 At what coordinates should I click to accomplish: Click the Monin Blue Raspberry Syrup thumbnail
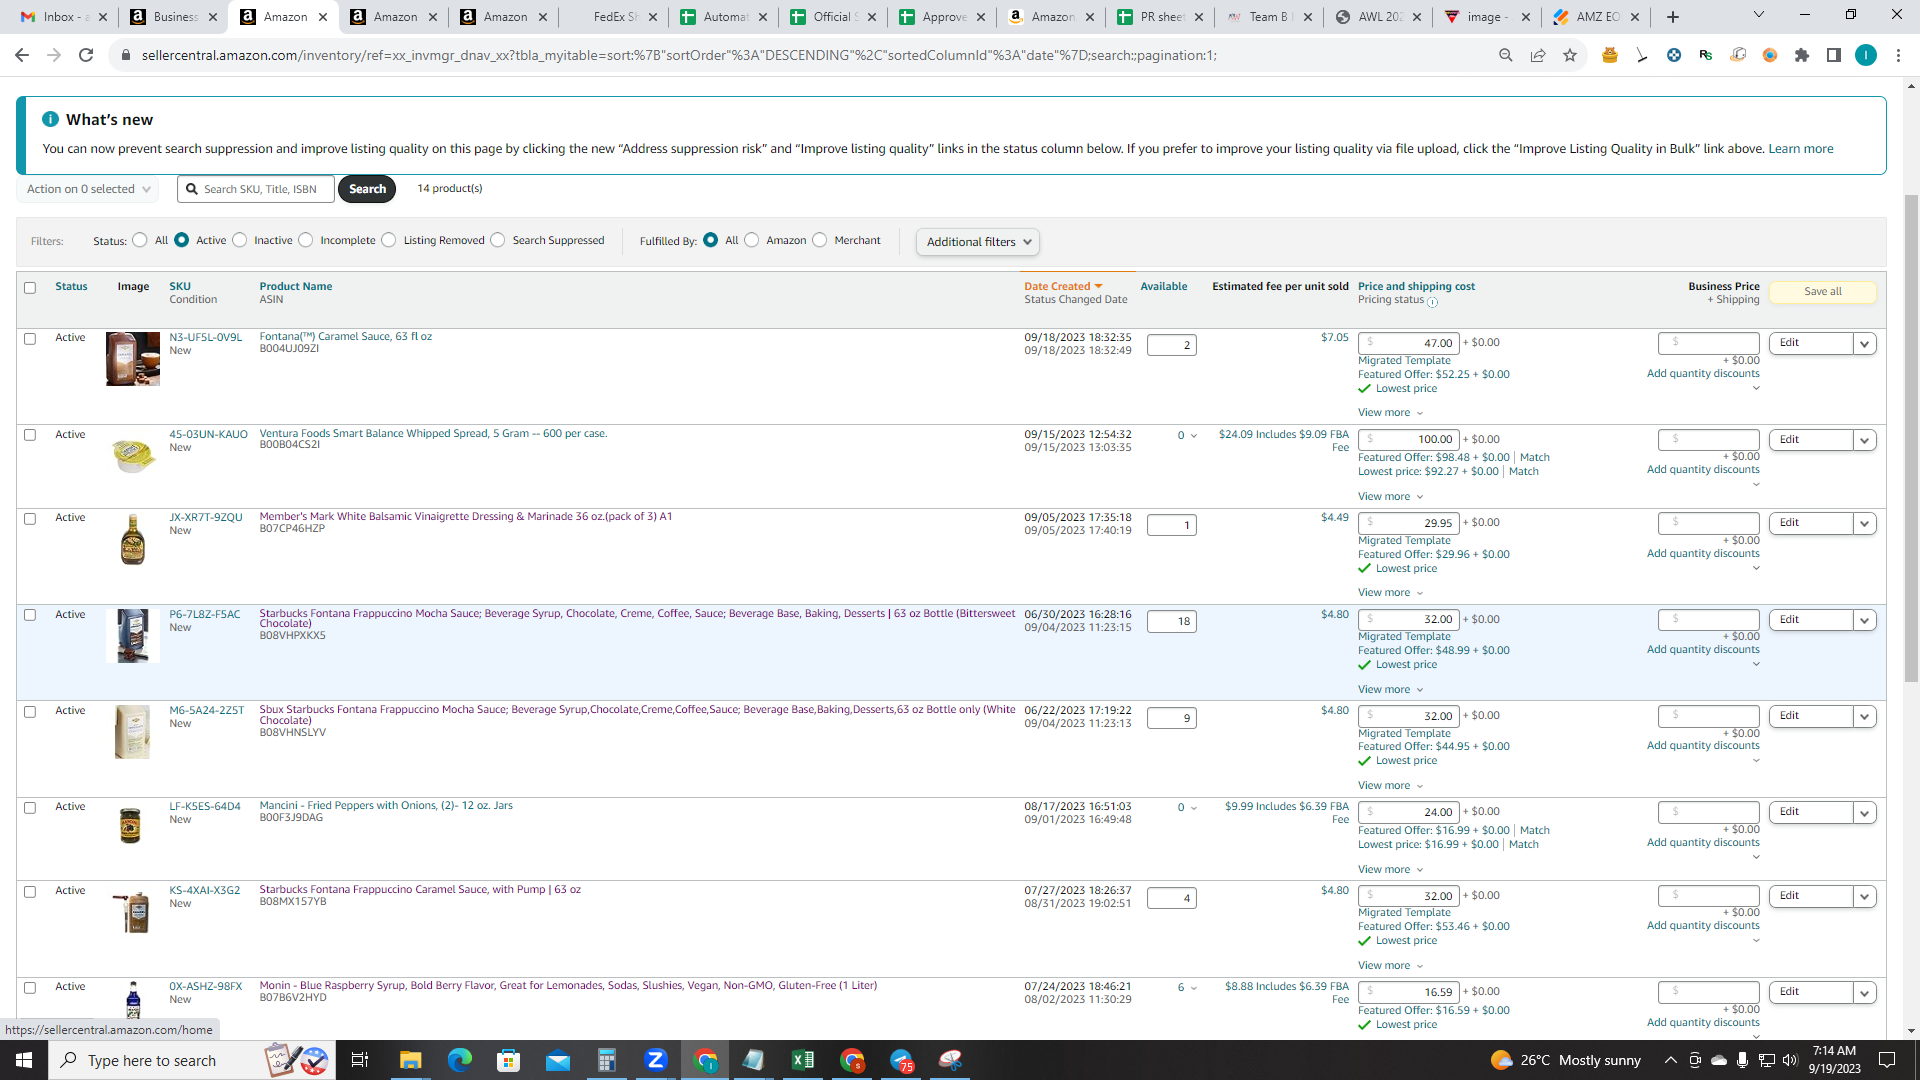(x=133, y=1001)
